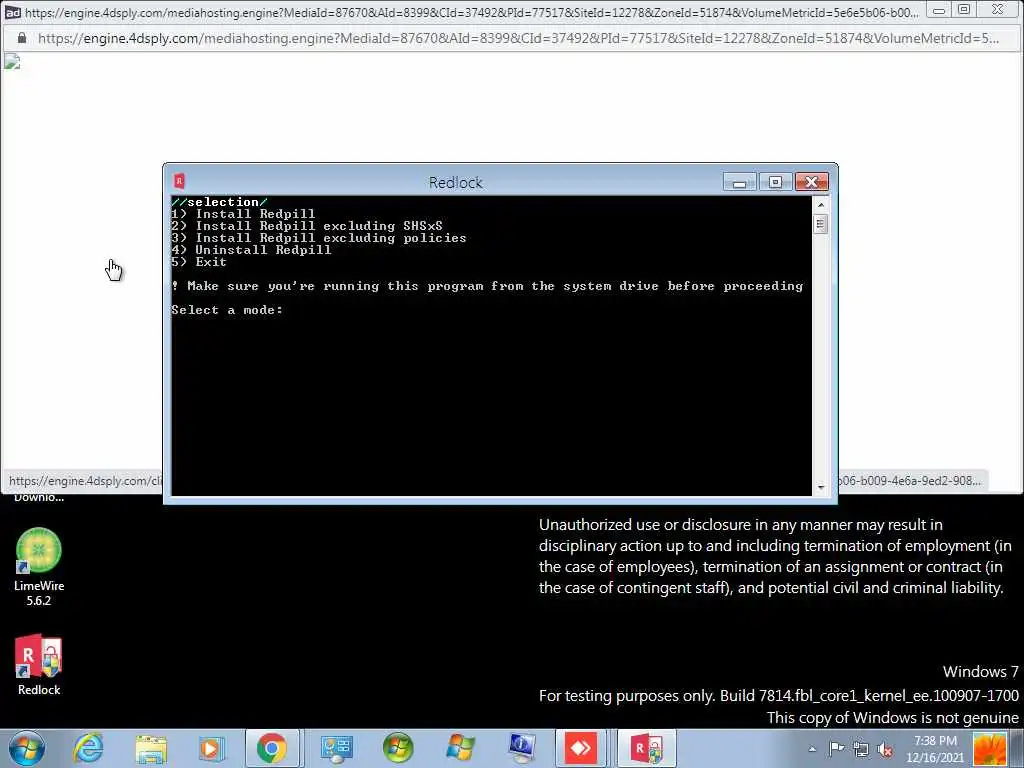Screen dimensions: 1024x768
Task: Switch to Redlock taskbar button
Action: coord(646,748)
